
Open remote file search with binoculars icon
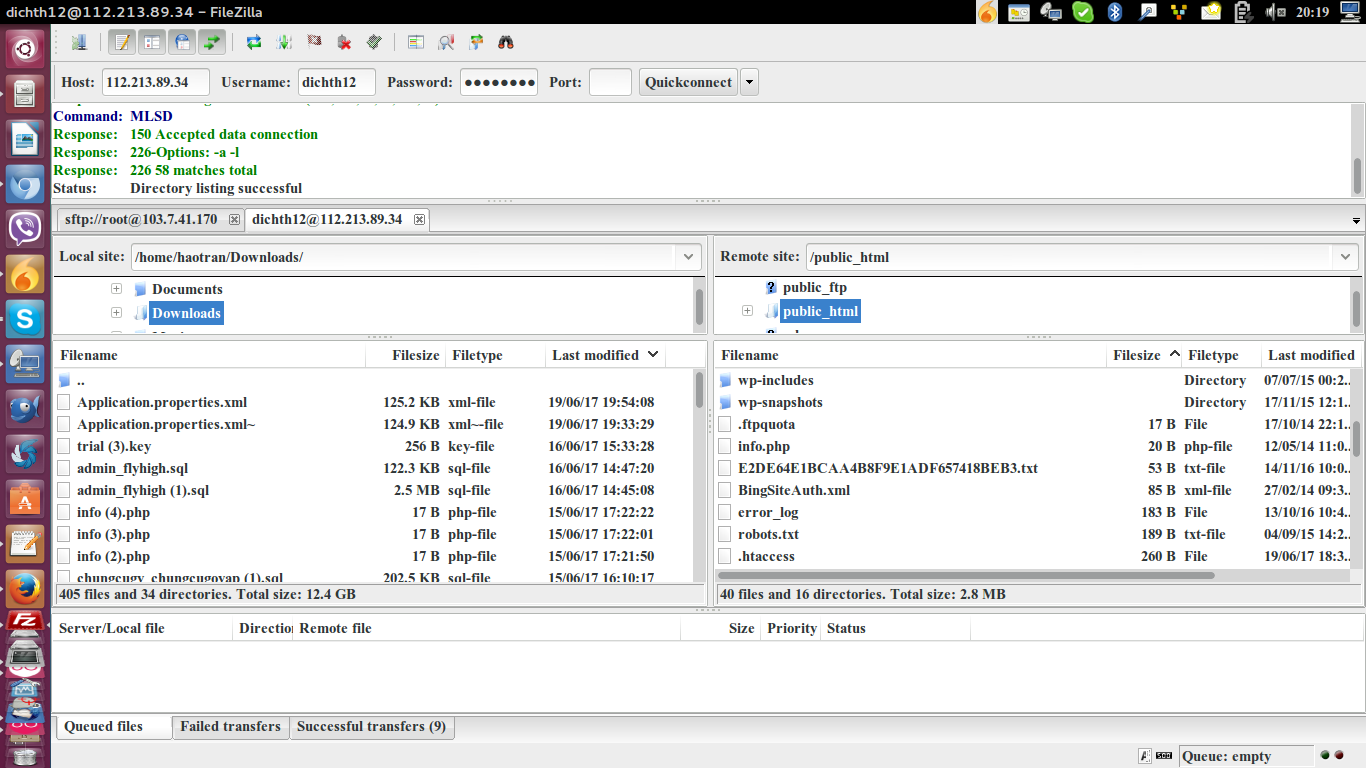tap(506, 42)
